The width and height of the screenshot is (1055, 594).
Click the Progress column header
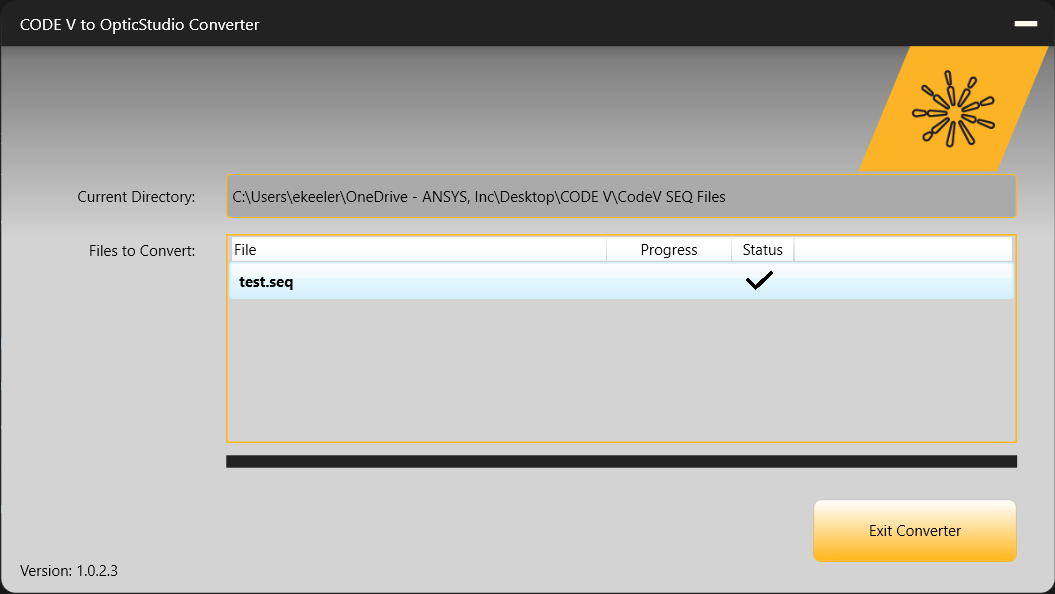(669, 249)
